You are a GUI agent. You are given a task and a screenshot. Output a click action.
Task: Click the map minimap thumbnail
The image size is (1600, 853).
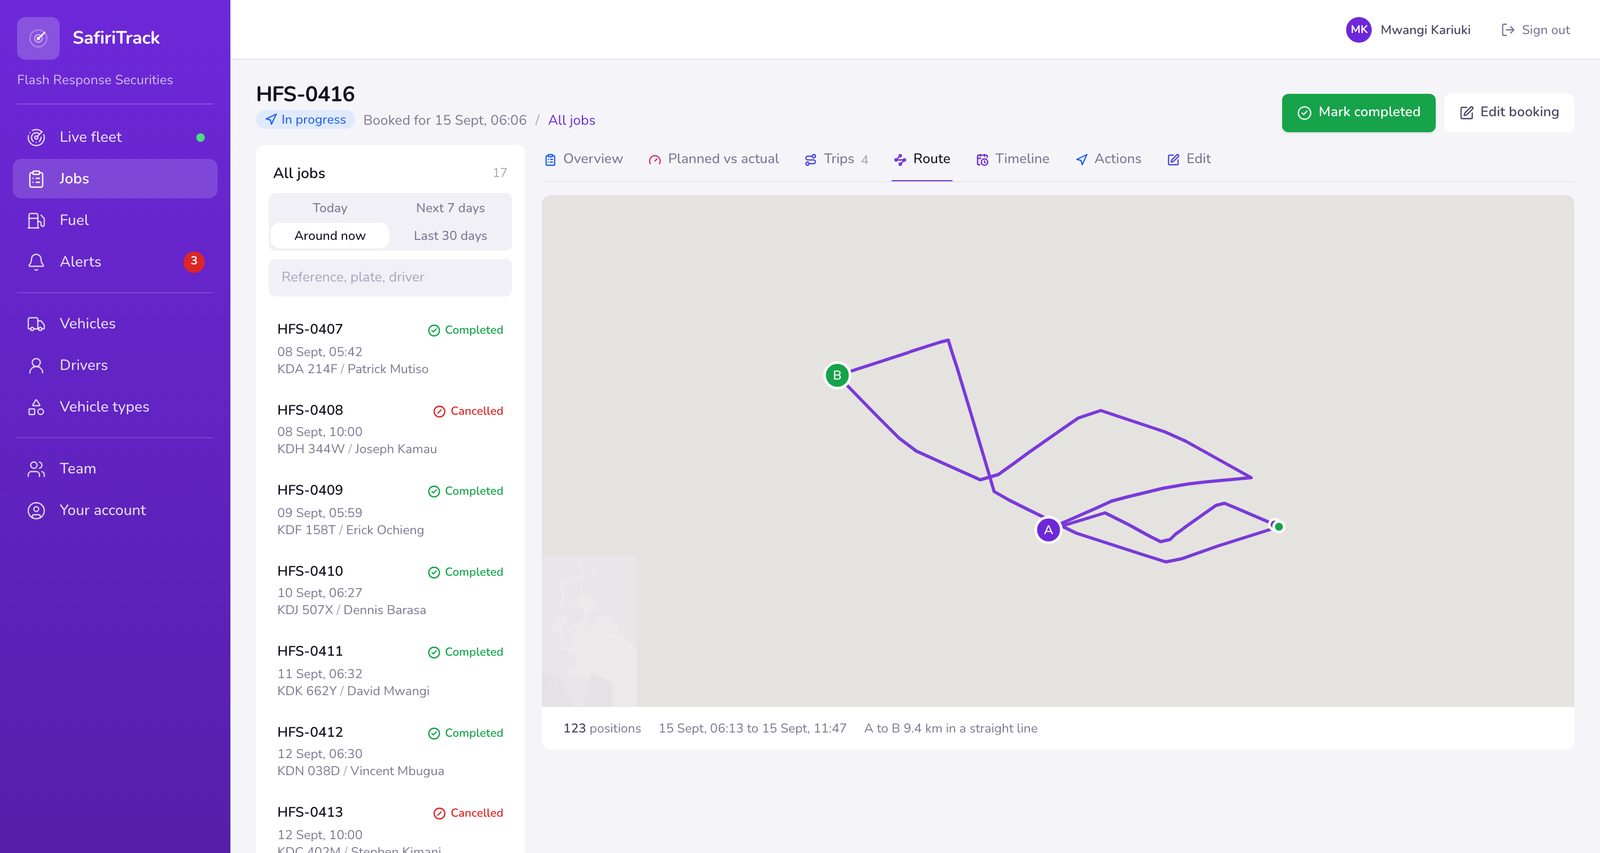(x=589, y=631)
